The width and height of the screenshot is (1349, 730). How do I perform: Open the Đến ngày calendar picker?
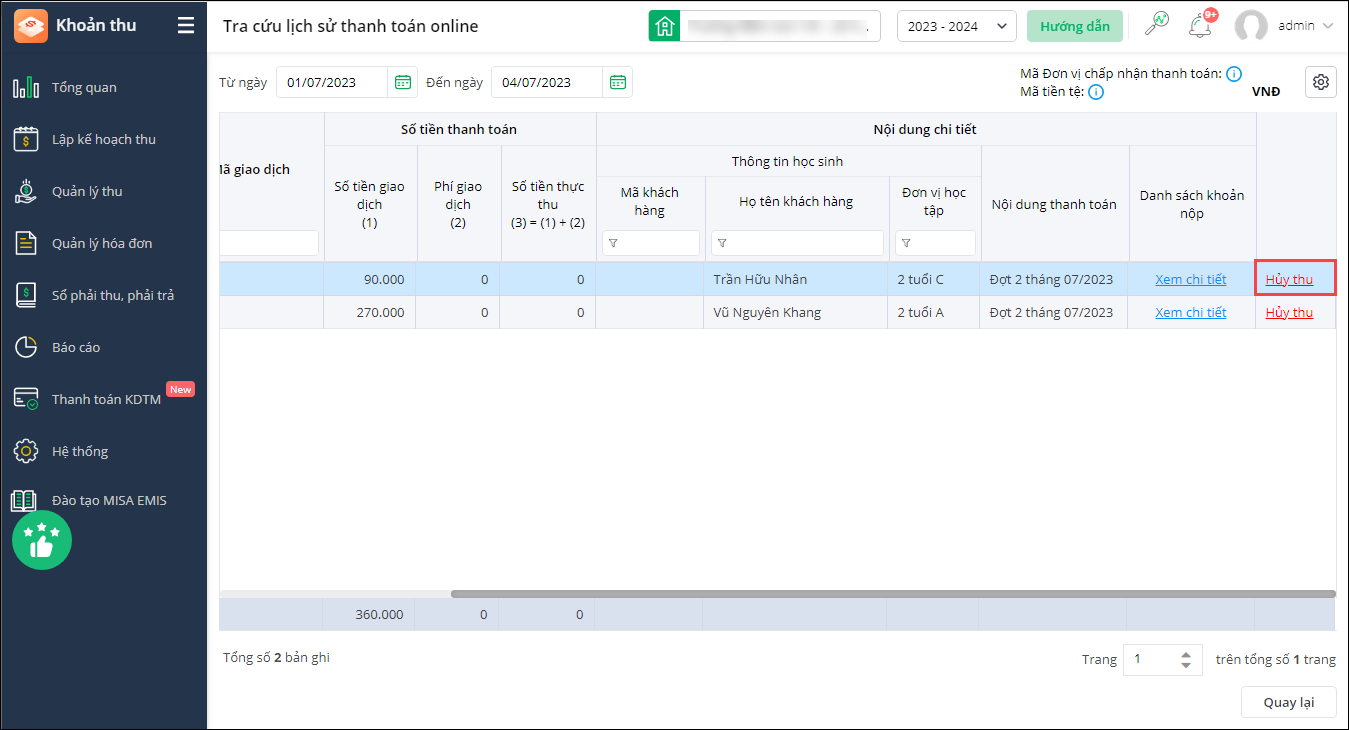pyautogui.click(x=618, y=82)
